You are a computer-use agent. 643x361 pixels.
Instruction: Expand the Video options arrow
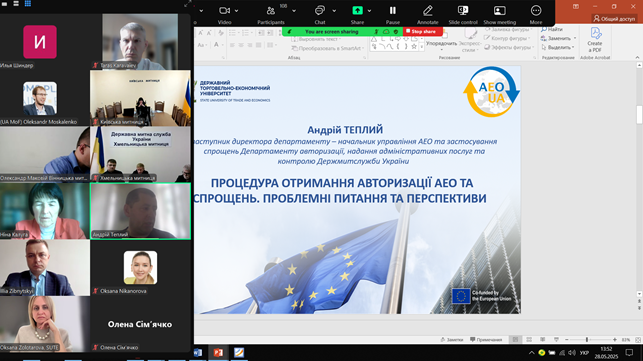[x=237, y=11]
